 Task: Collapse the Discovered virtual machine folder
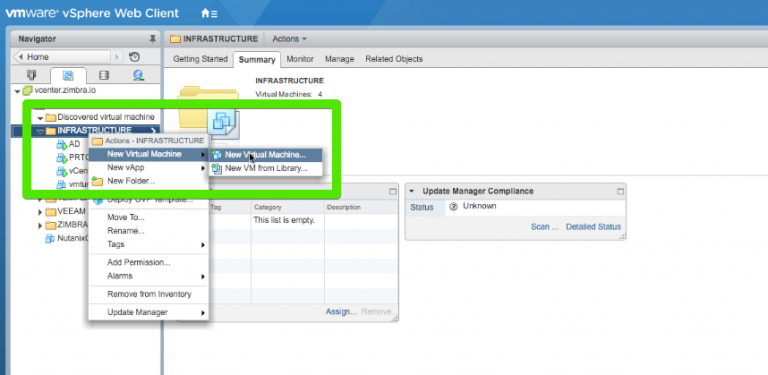(x=40, y=118)
